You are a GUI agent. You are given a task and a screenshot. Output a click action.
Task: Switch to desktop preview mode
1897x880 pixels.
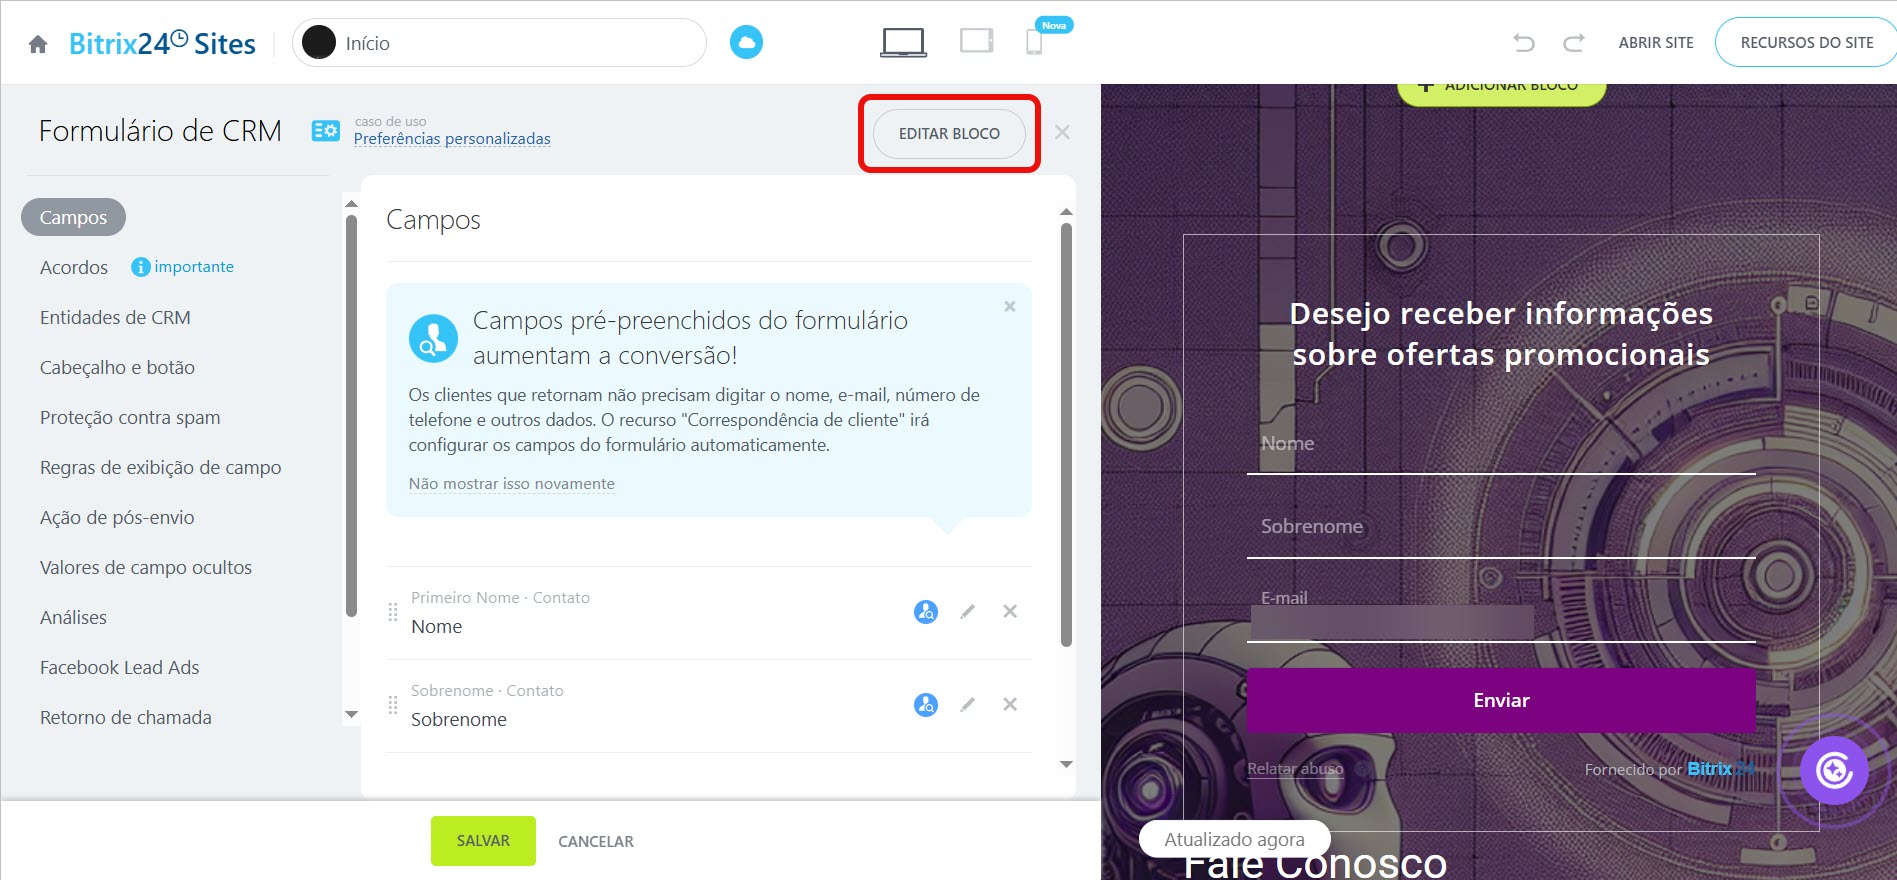[x=903, y=42]
